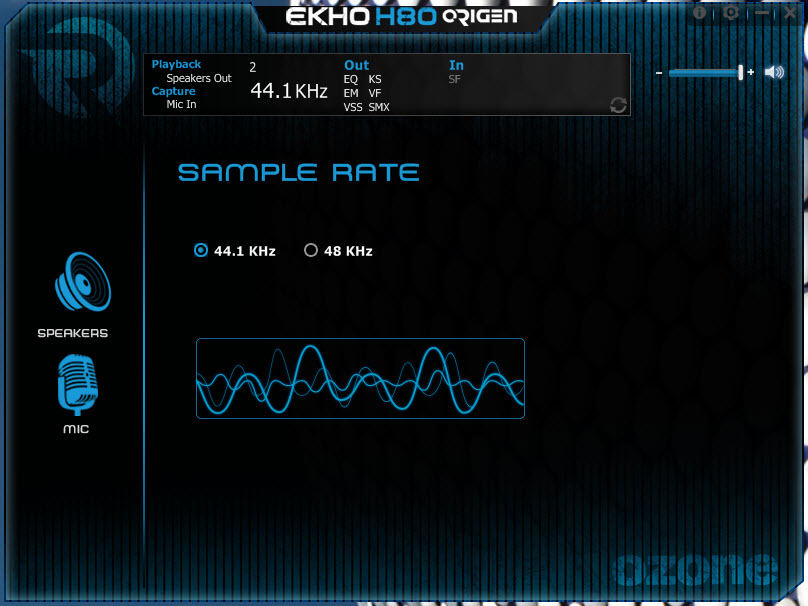Click the SMX output indicator
The width and height of the screenshot is (808, 606).
point(379,107)
